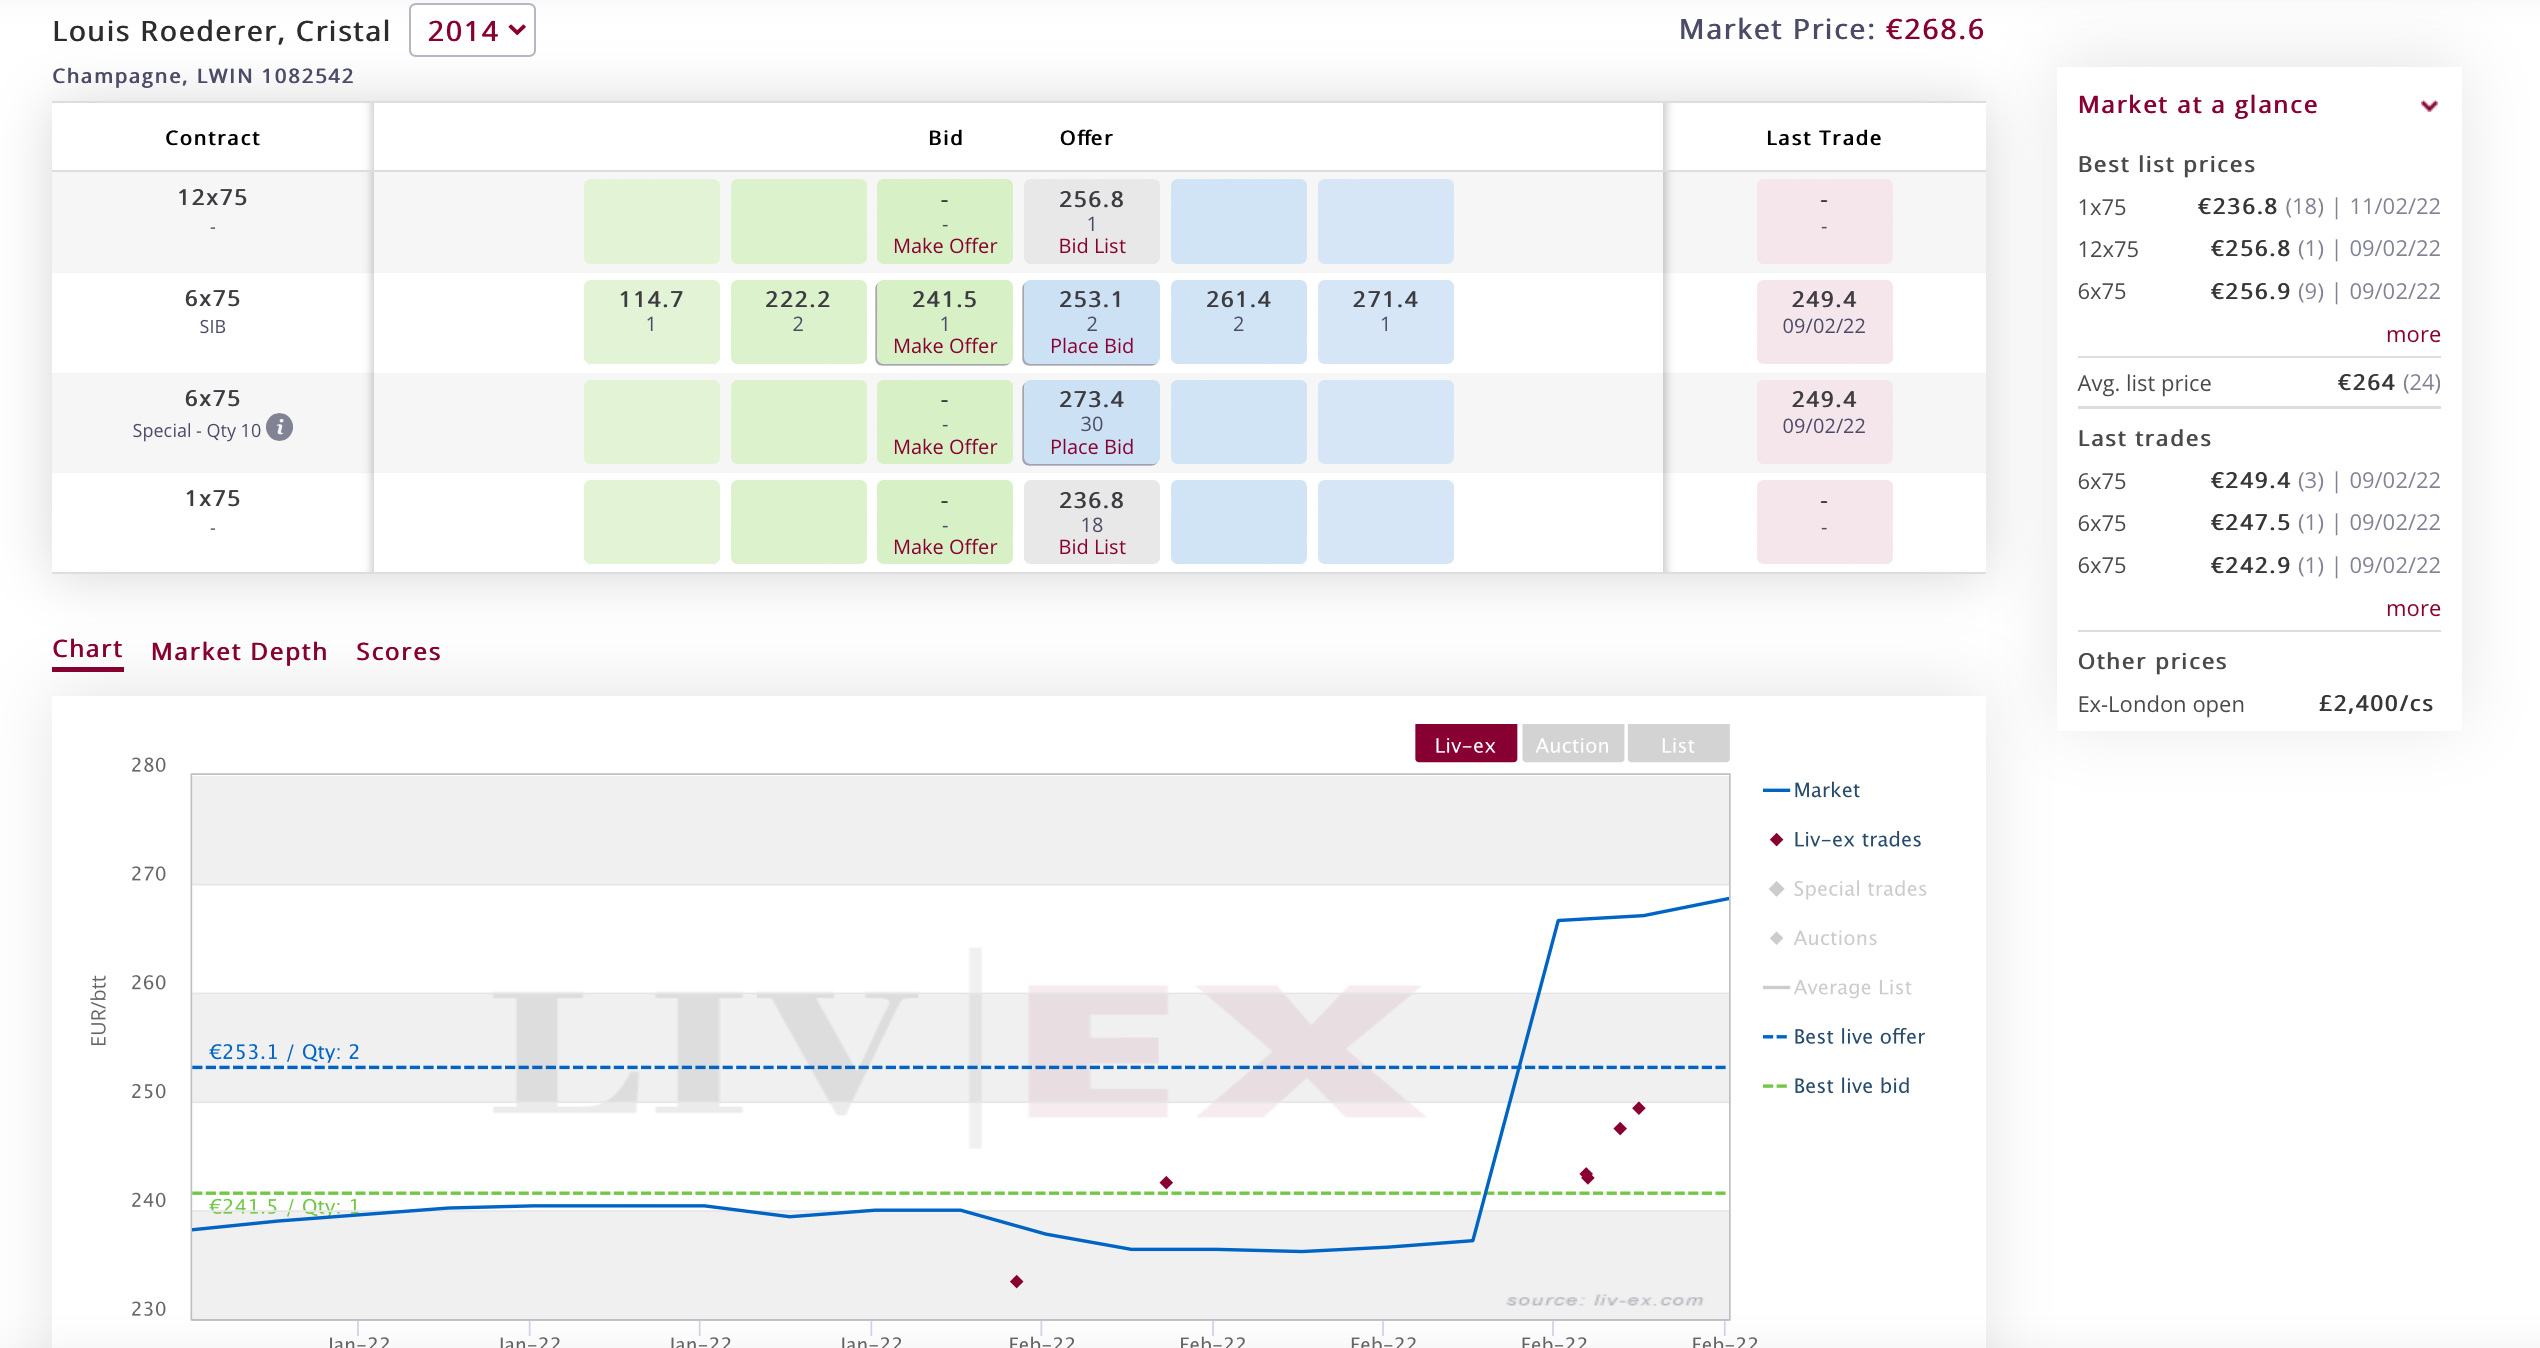Viewport: 2540px width, 1348px height.
Task: Click Make Offer for 6x75 Special contract
Action: click(945, 447)
